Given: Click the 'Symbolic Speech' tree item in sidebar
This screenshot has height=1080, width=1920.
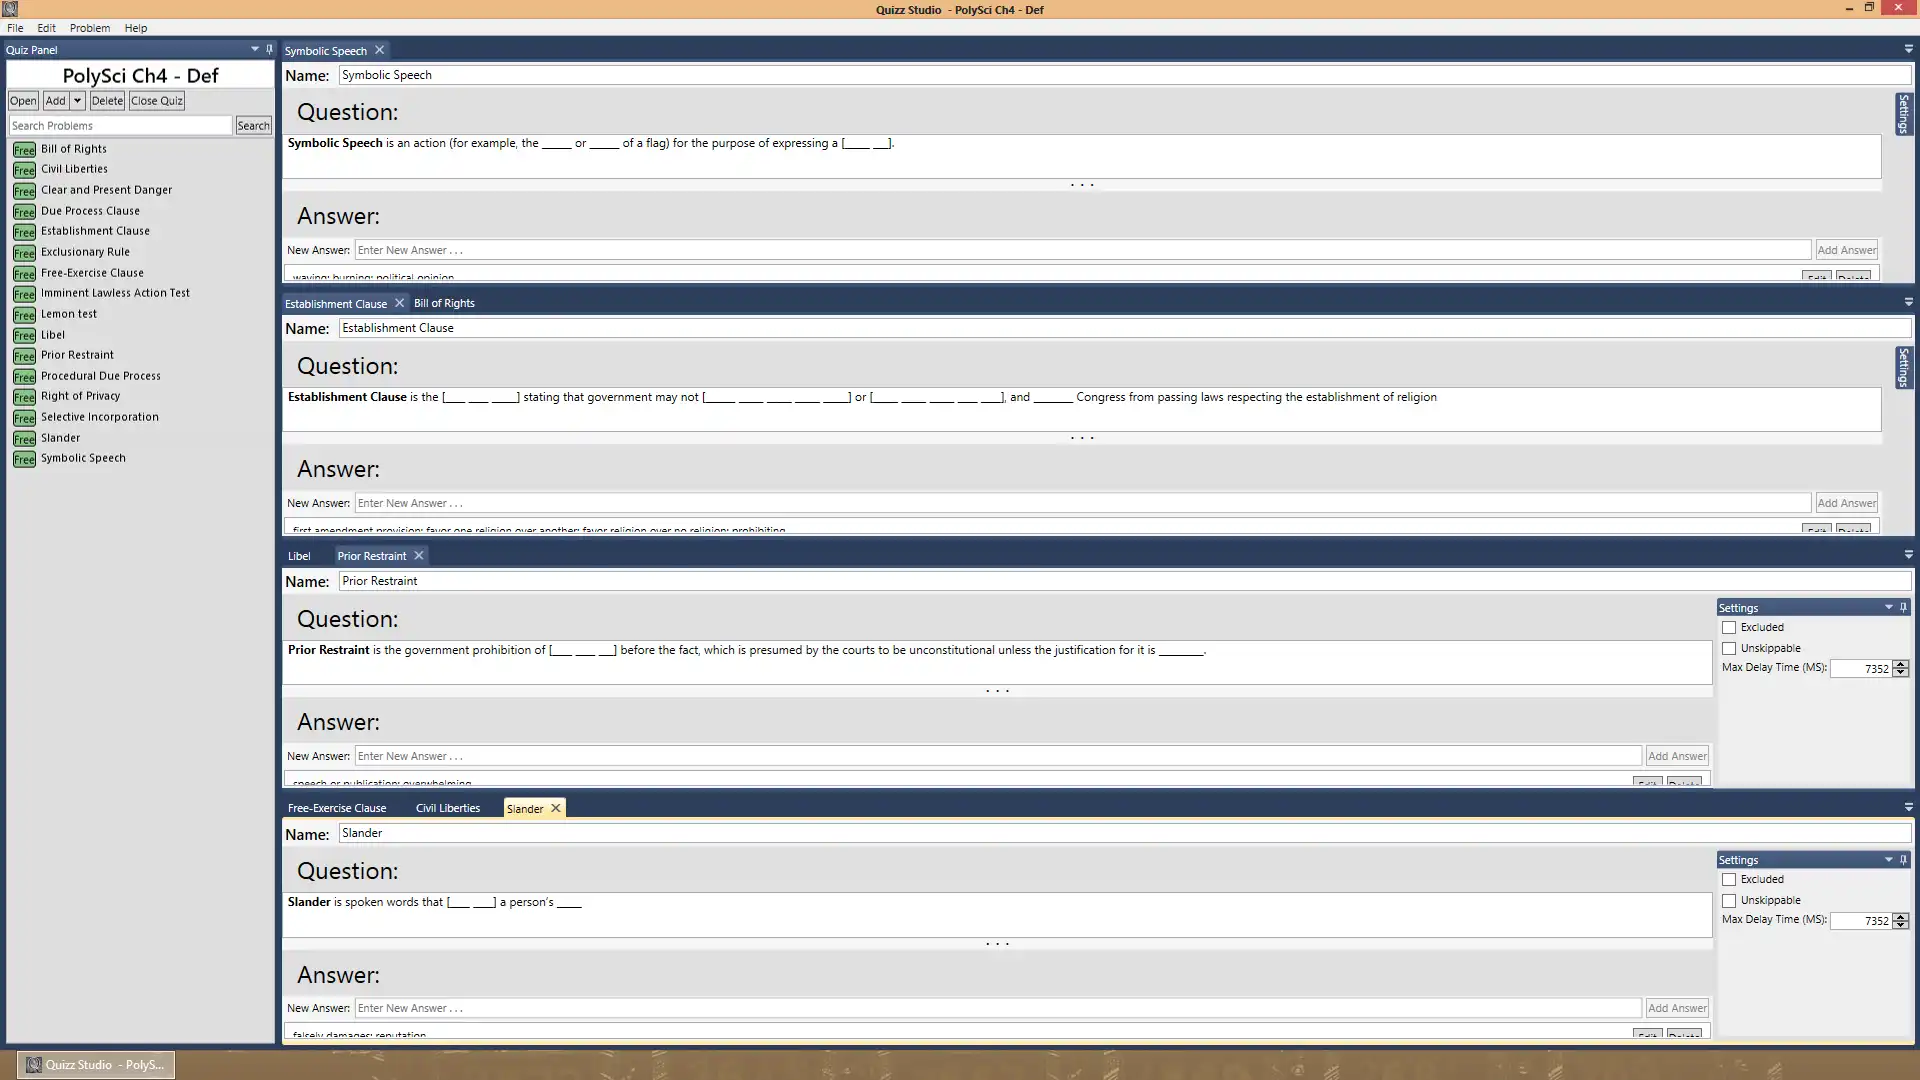Looking at the screenshot, I should coord(83,458).
